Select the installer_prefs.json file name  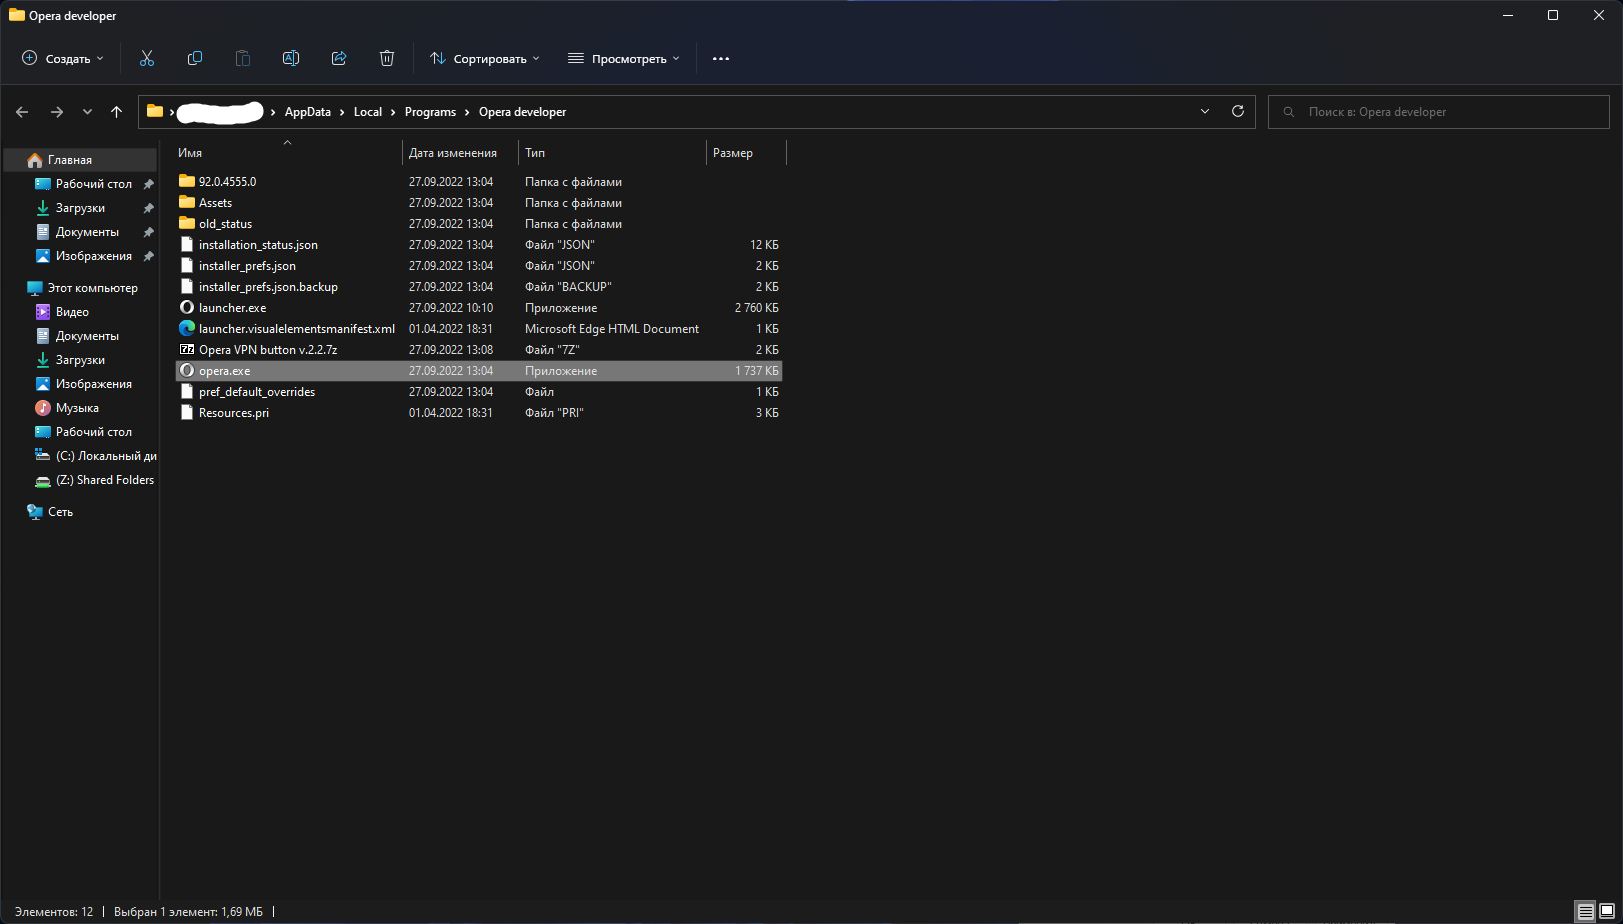tap(247, 266)
